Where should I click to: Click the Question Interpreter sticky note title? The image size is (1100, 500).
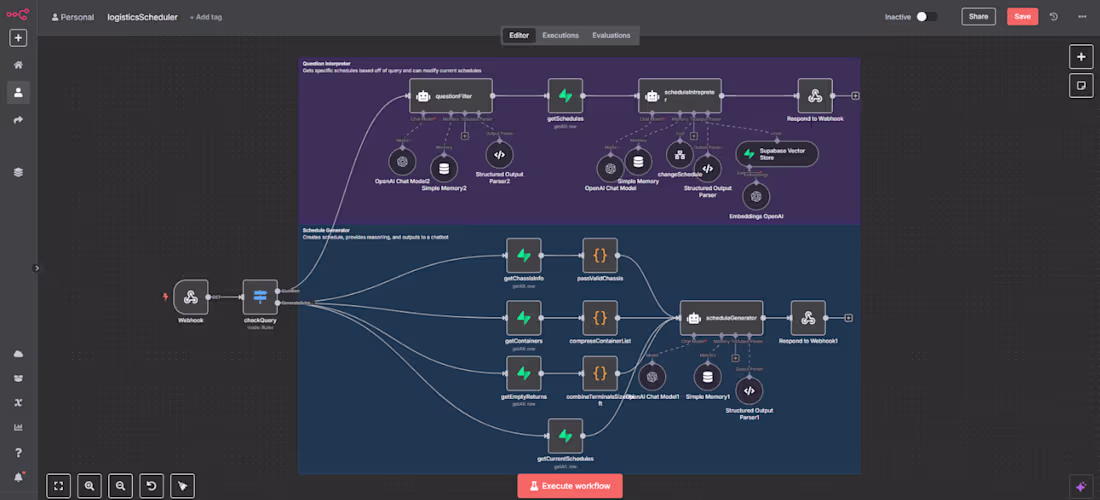pyautogui.click(x=327, y=64)
